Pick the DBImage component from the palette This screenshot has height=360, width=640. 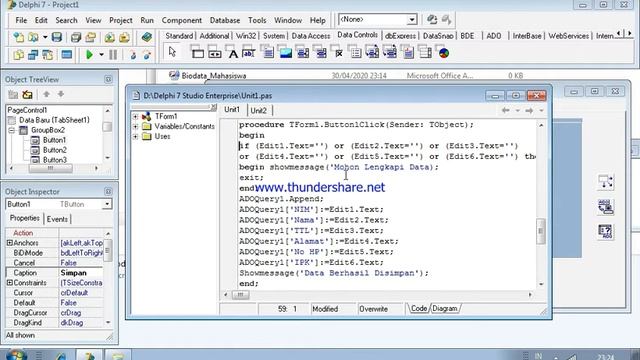(286, 53)
